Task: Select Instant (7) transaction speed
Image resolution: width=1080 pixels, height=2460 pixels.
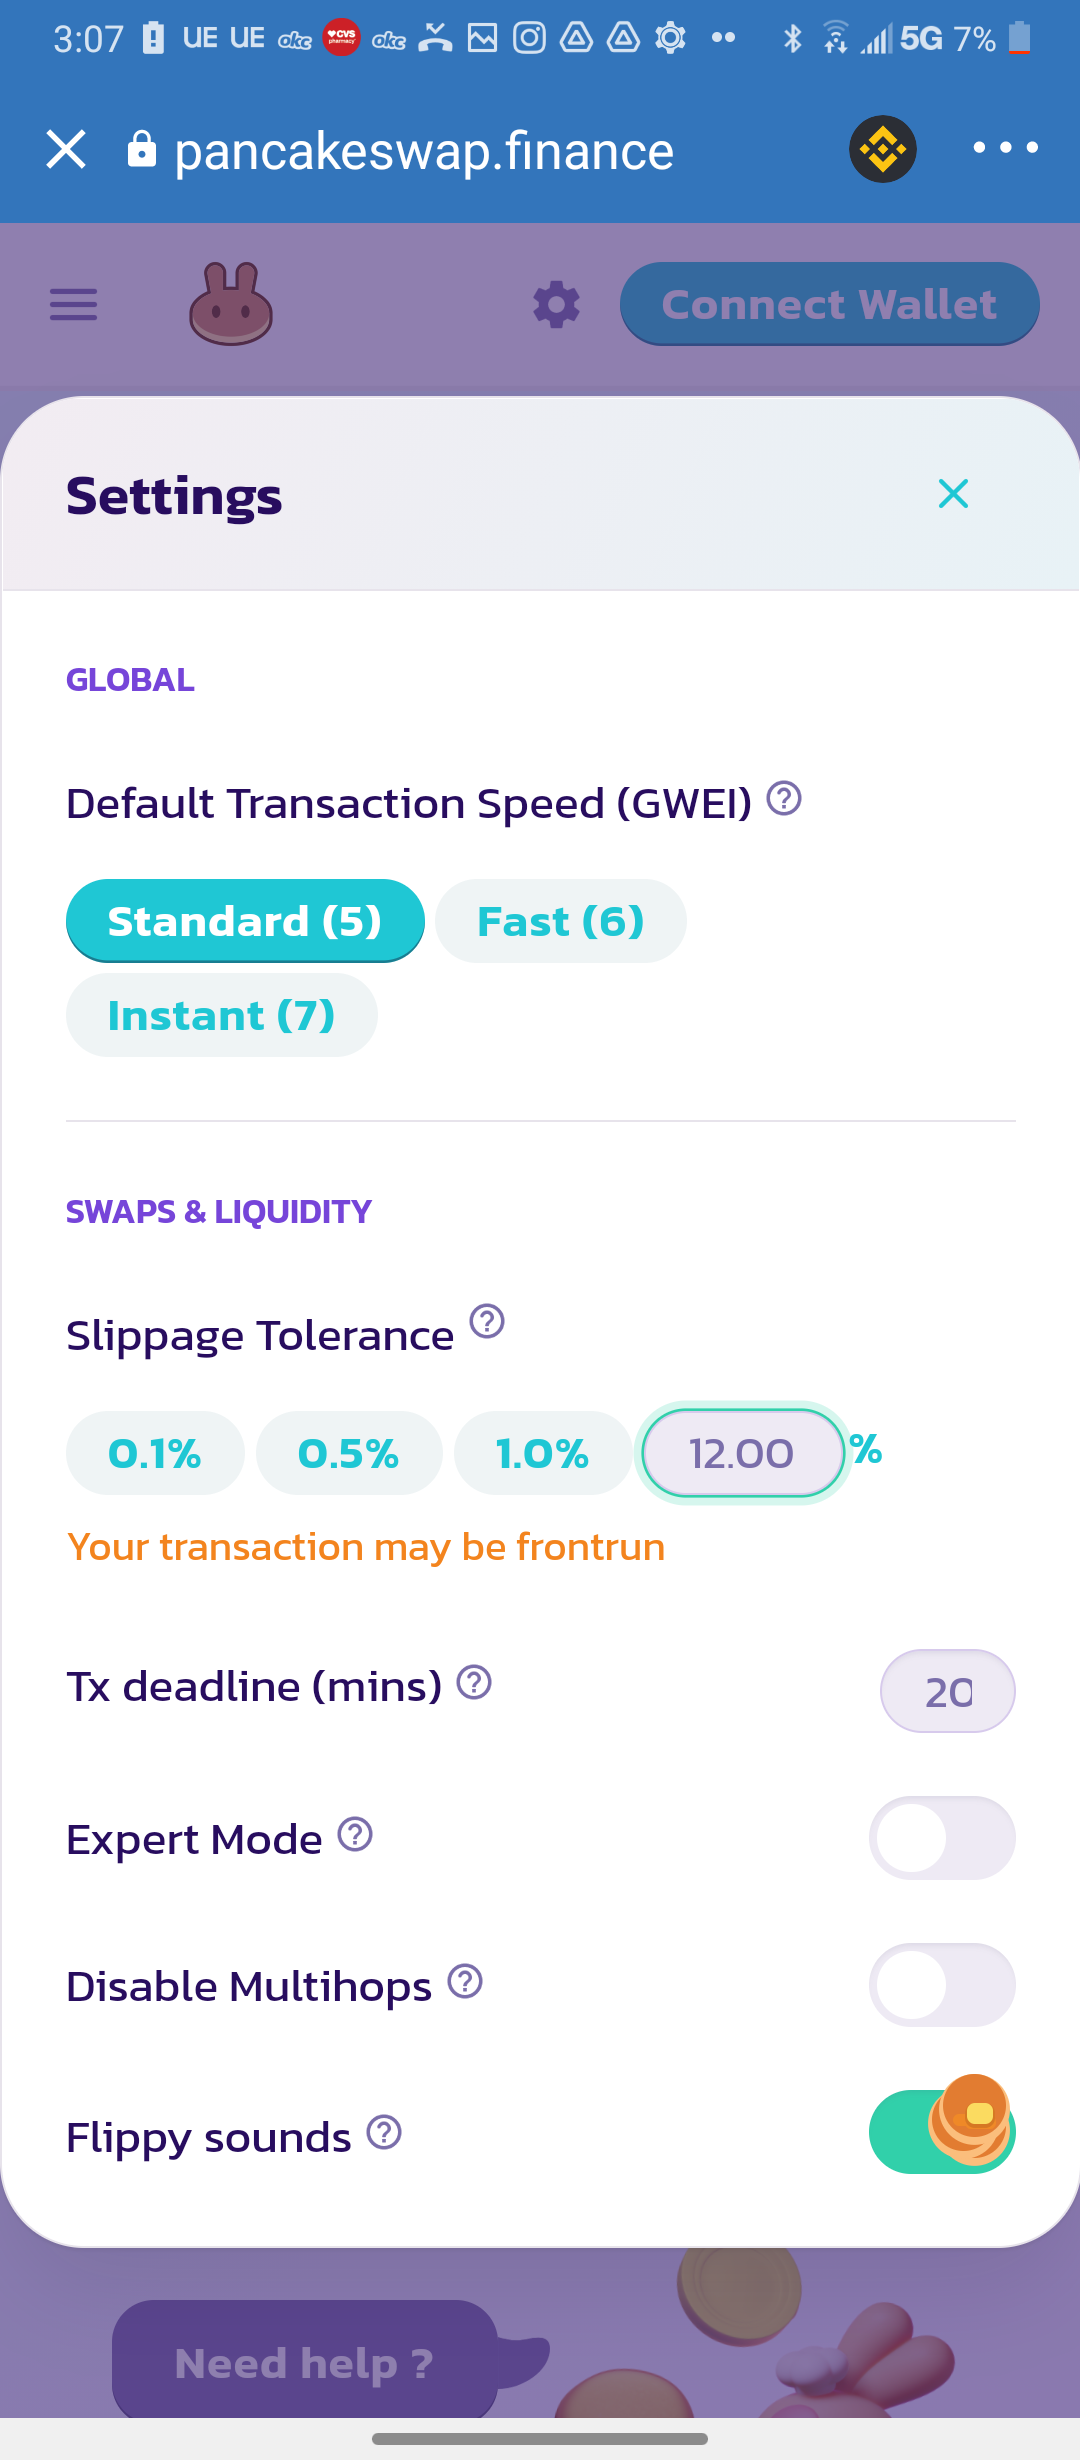Action: [x=221, y=1015]
